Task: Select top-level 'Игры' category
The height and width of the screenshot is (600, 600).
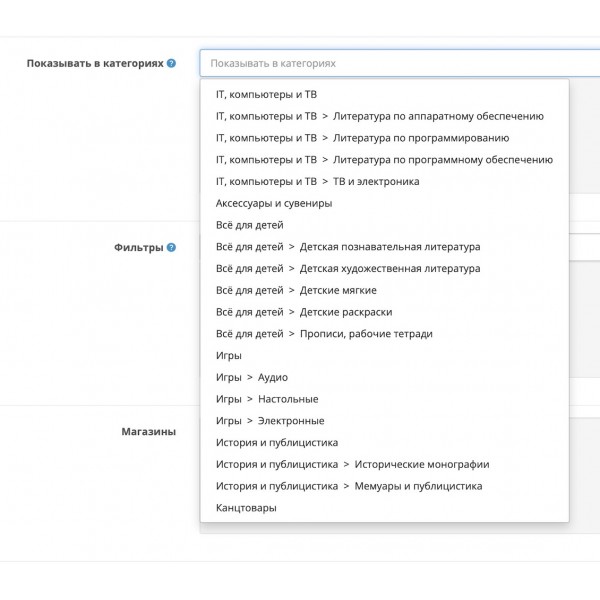Action: click(229, 355)
